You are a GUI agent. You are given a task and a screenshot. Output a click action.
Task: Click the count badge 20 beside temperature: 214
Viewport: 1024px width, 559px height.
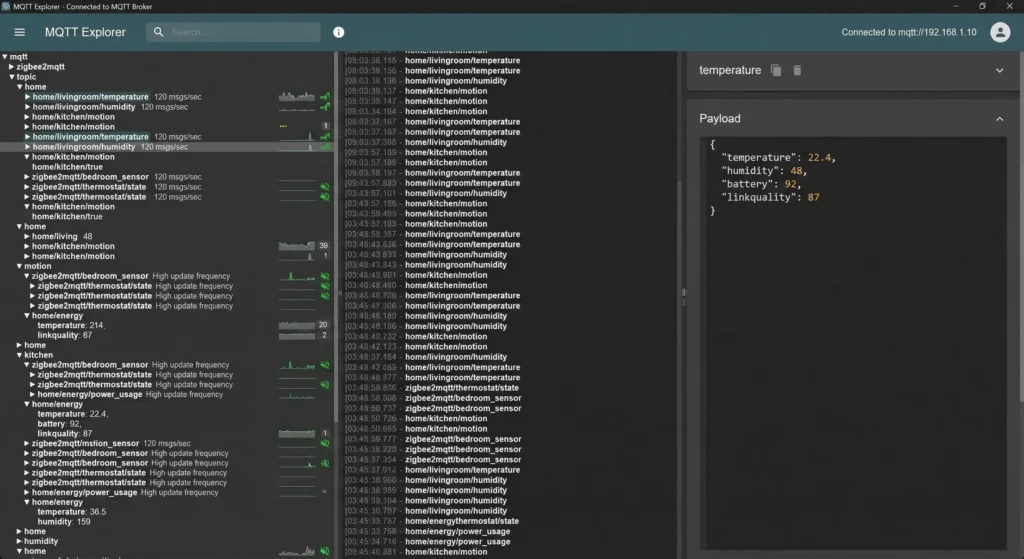[323, 325]
